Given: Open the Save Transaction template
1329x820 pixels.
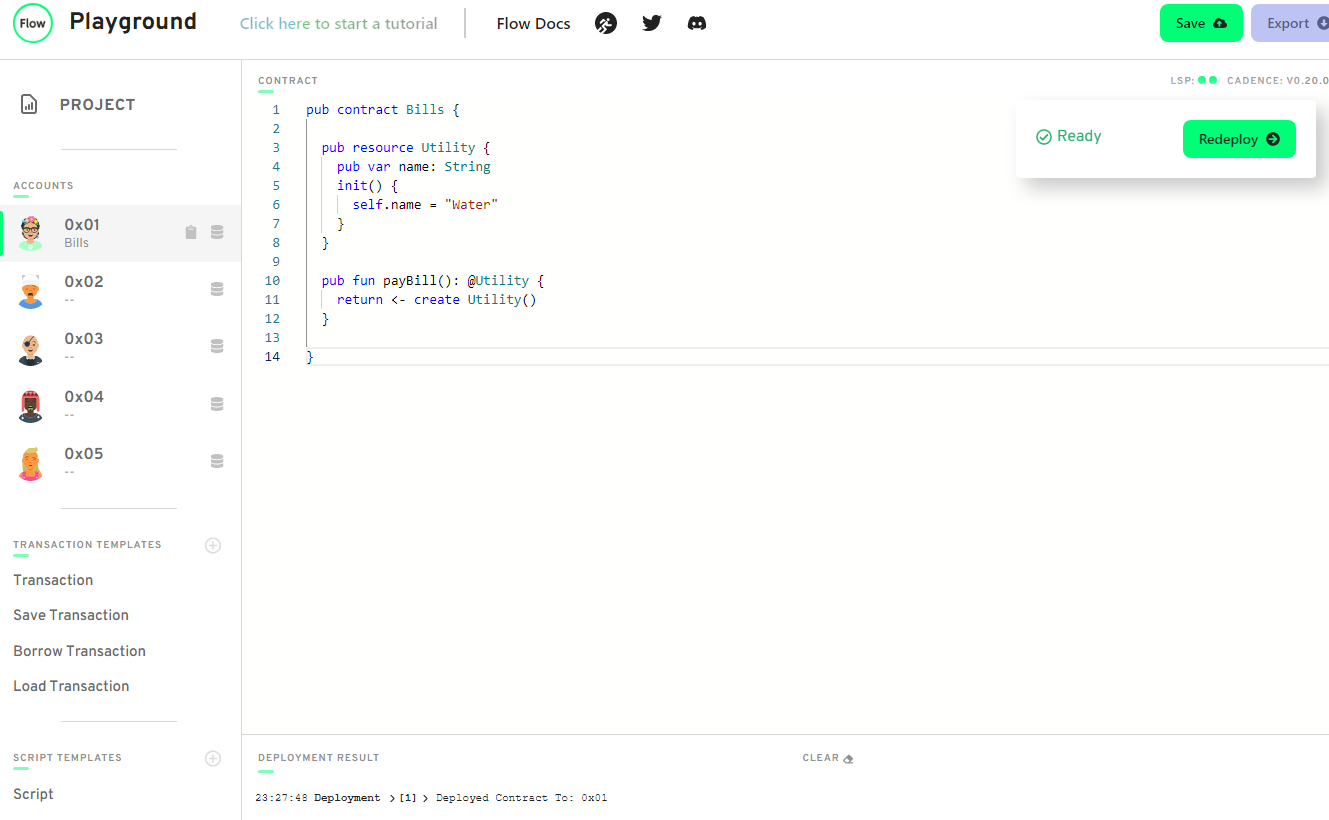Looking at the screenshot, I should point(71,615).
